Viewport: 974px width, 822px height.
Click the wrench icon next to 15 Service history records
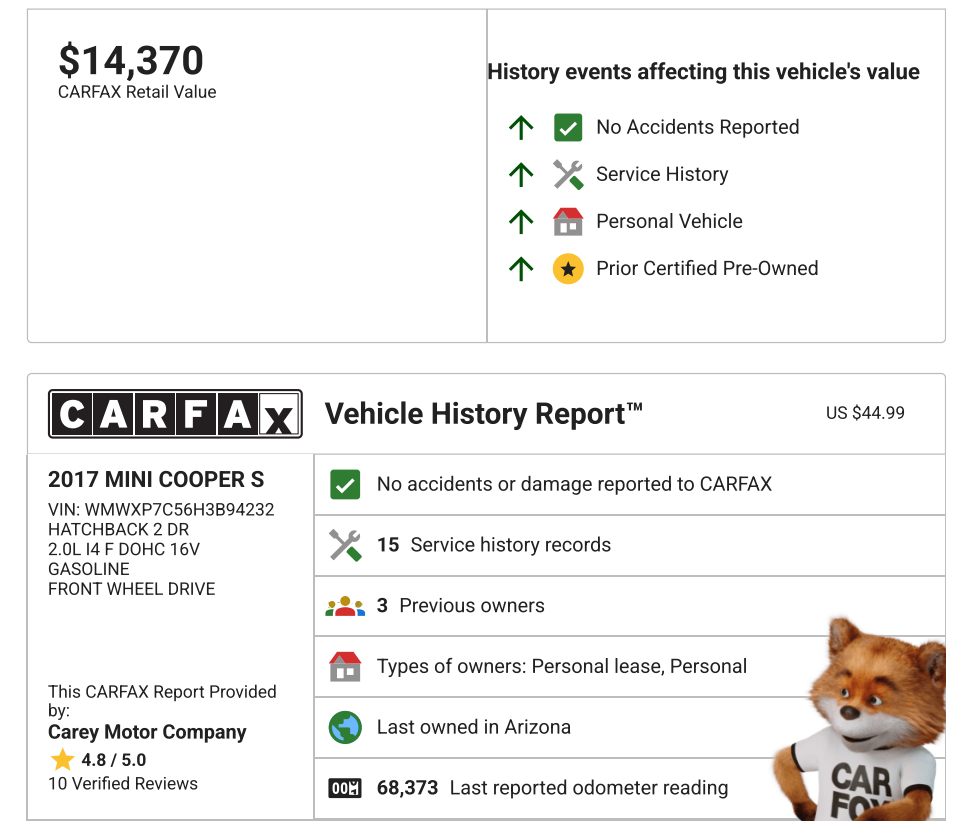pyautogui.click(x=345, y=545)
